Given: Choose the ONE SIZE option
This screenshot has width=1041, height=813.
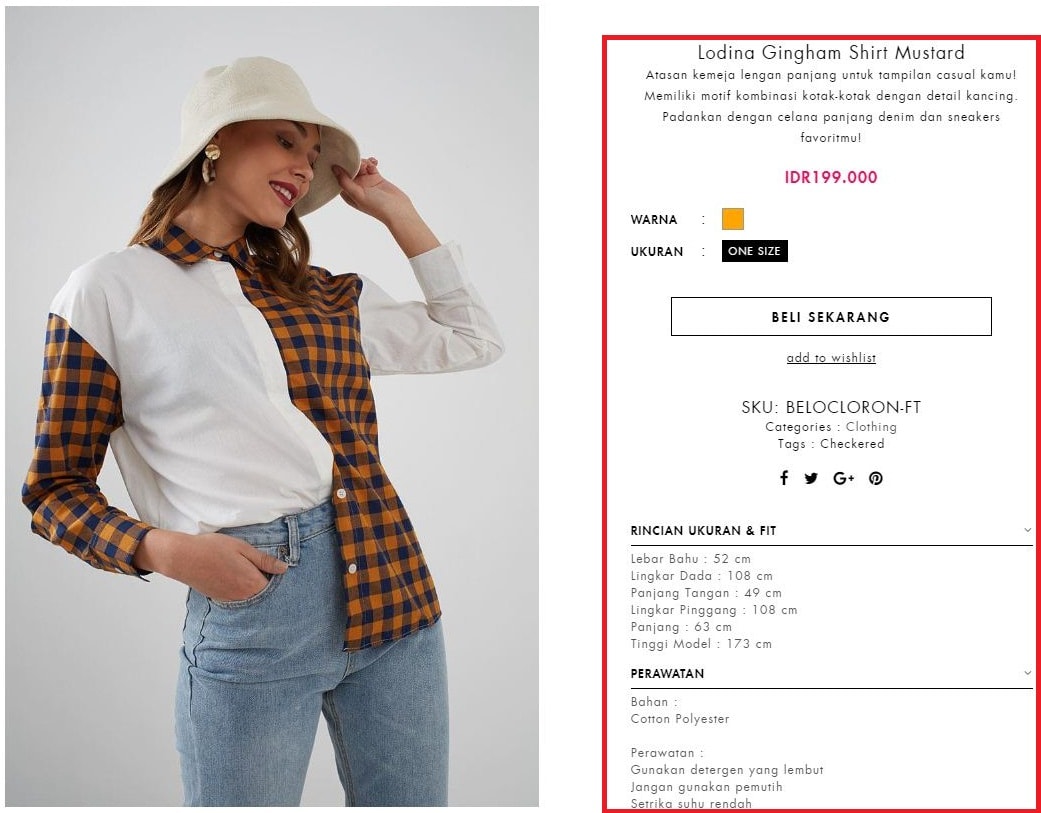Looking at the screenshot, I should (x=755, y=251).
